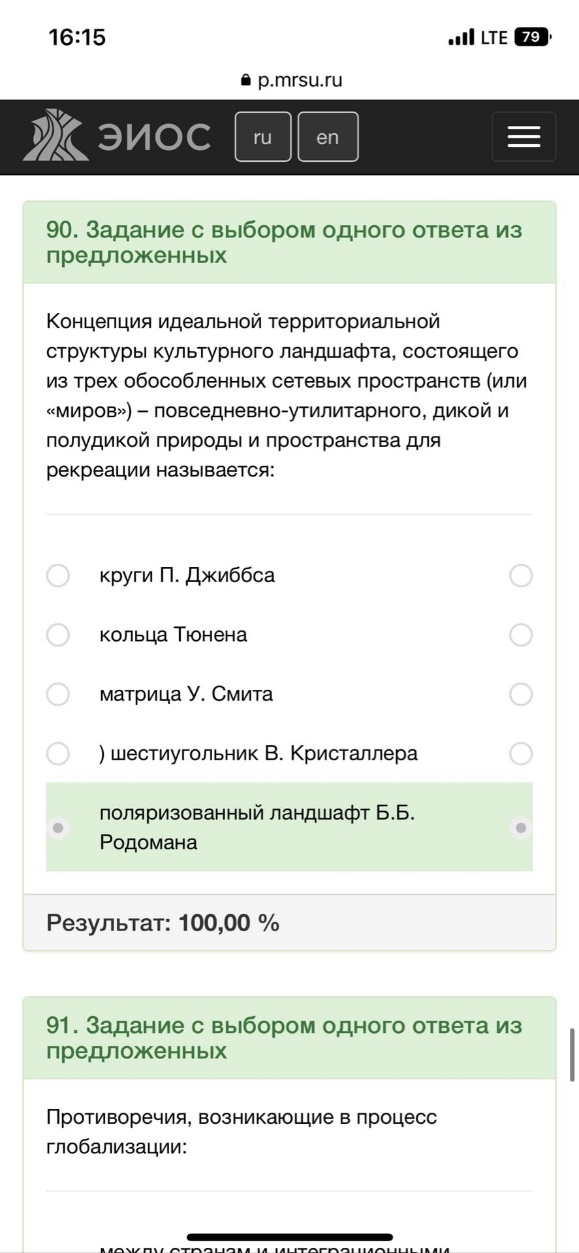Select left radio for кольца Тюнена

(59, 634)
